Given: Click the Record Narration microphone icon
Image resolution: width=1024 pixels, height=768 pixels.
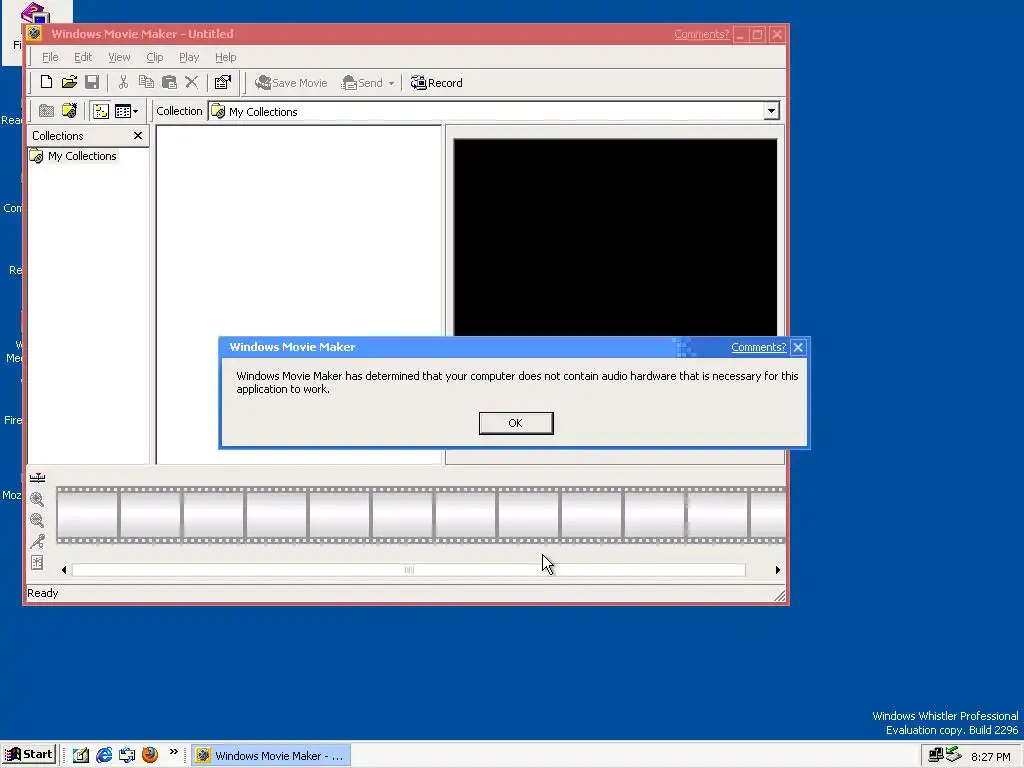Looking at the screenshot, I should coord(37,541).
